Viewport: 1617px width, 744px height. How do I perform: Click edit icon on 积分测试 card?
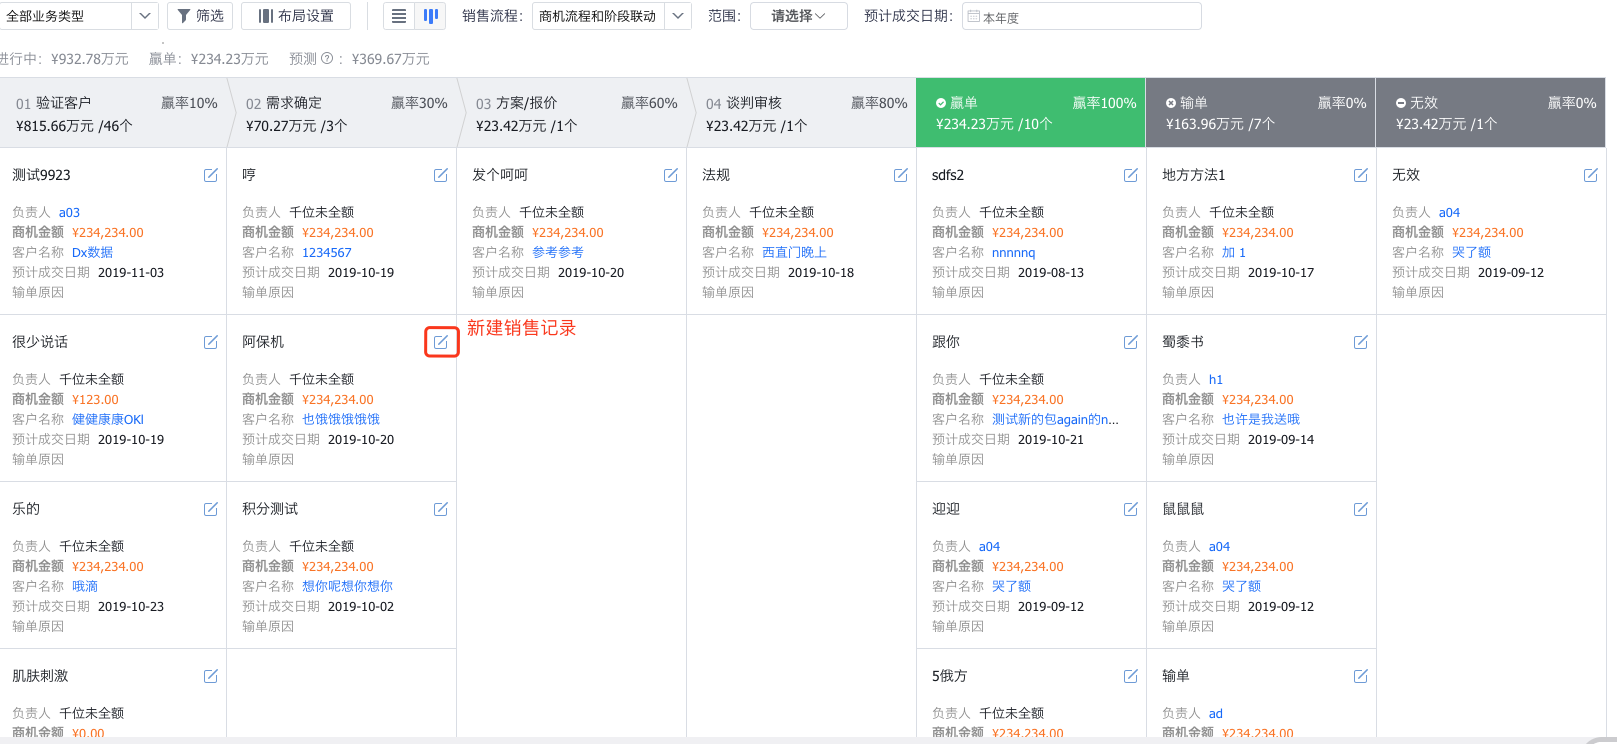pos(441,509)
